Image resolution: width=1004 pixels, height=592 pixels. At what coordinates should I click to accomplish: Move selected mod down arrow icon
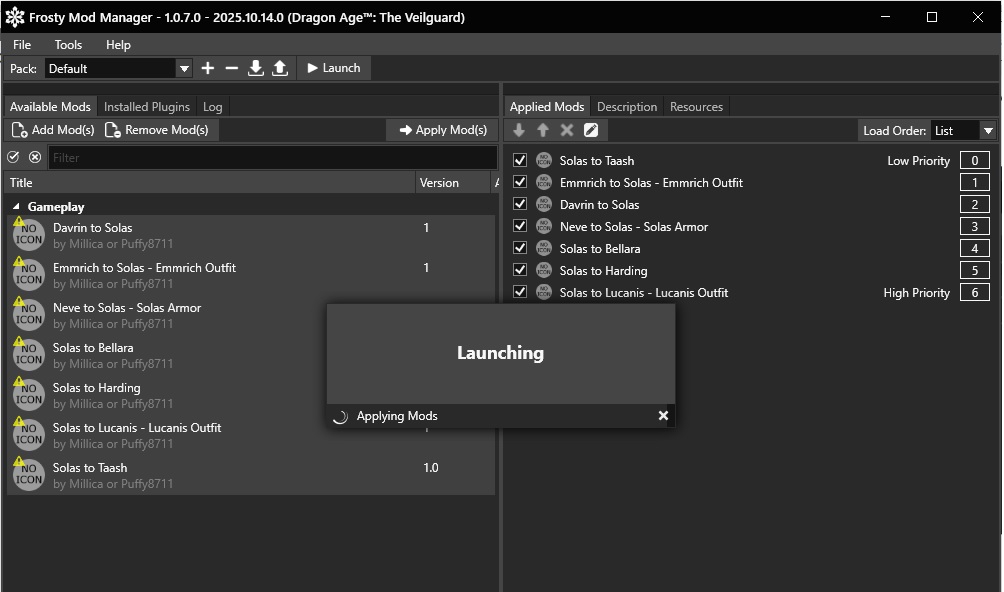pos(519,130)
